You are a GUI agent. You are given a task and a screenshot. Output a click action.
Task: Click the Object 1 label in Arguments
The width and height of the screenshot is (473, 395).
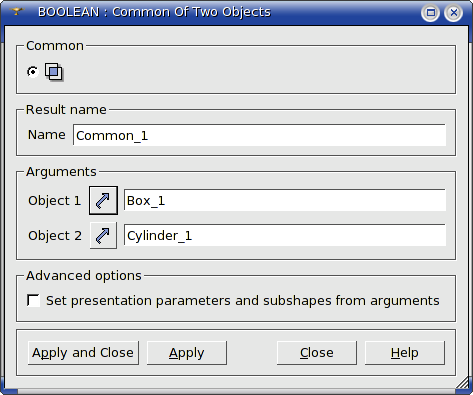(x=55, y=201)
